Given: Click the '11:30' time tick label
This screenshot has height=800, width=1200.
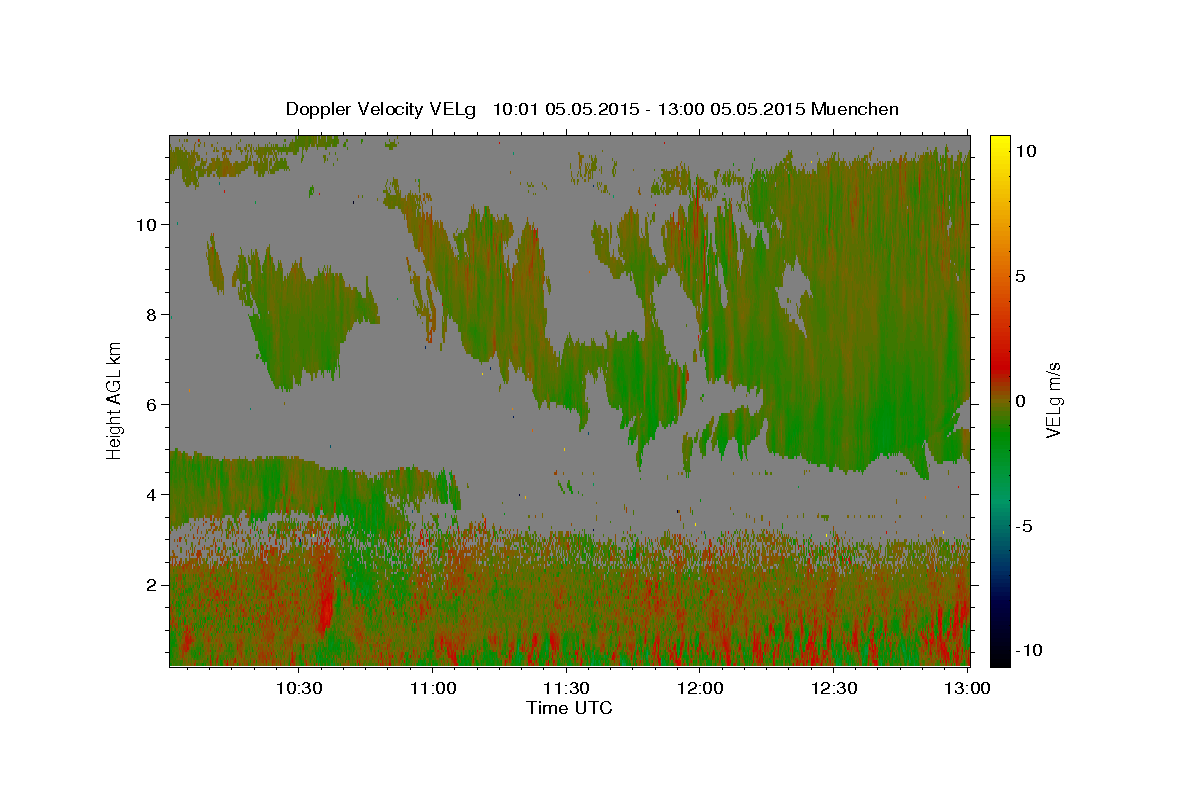Looking at the screenshot, I should (x=567, y=688).
